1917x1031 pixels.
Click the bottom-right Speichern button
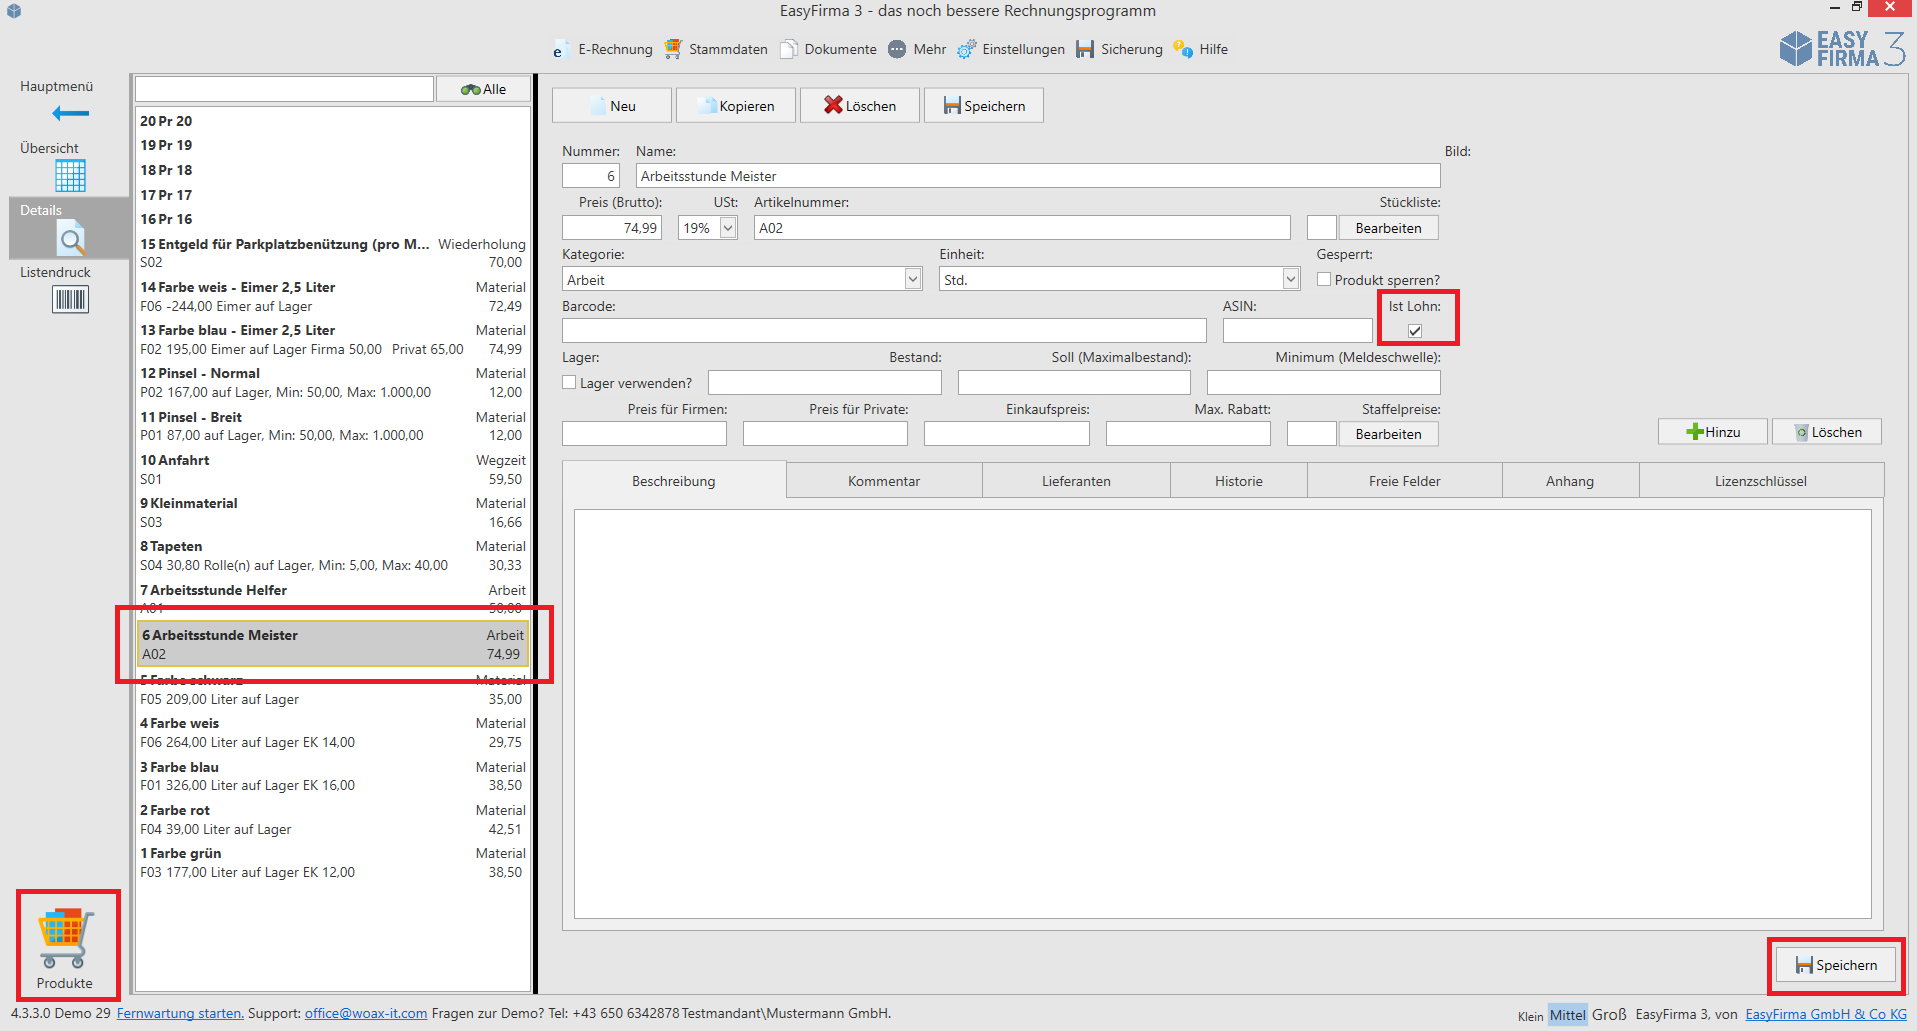click(1836, 965)
